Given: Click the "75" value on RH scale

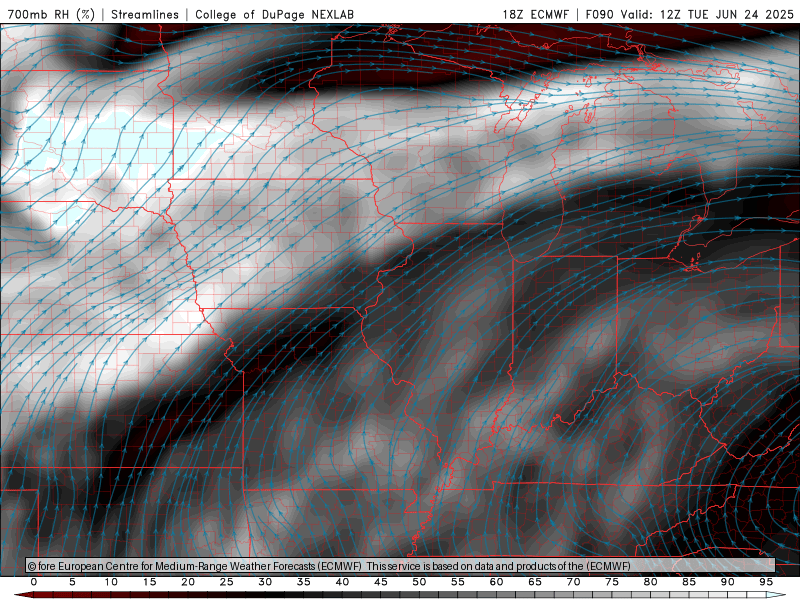Looking at the screenshot, I should 612,582.
